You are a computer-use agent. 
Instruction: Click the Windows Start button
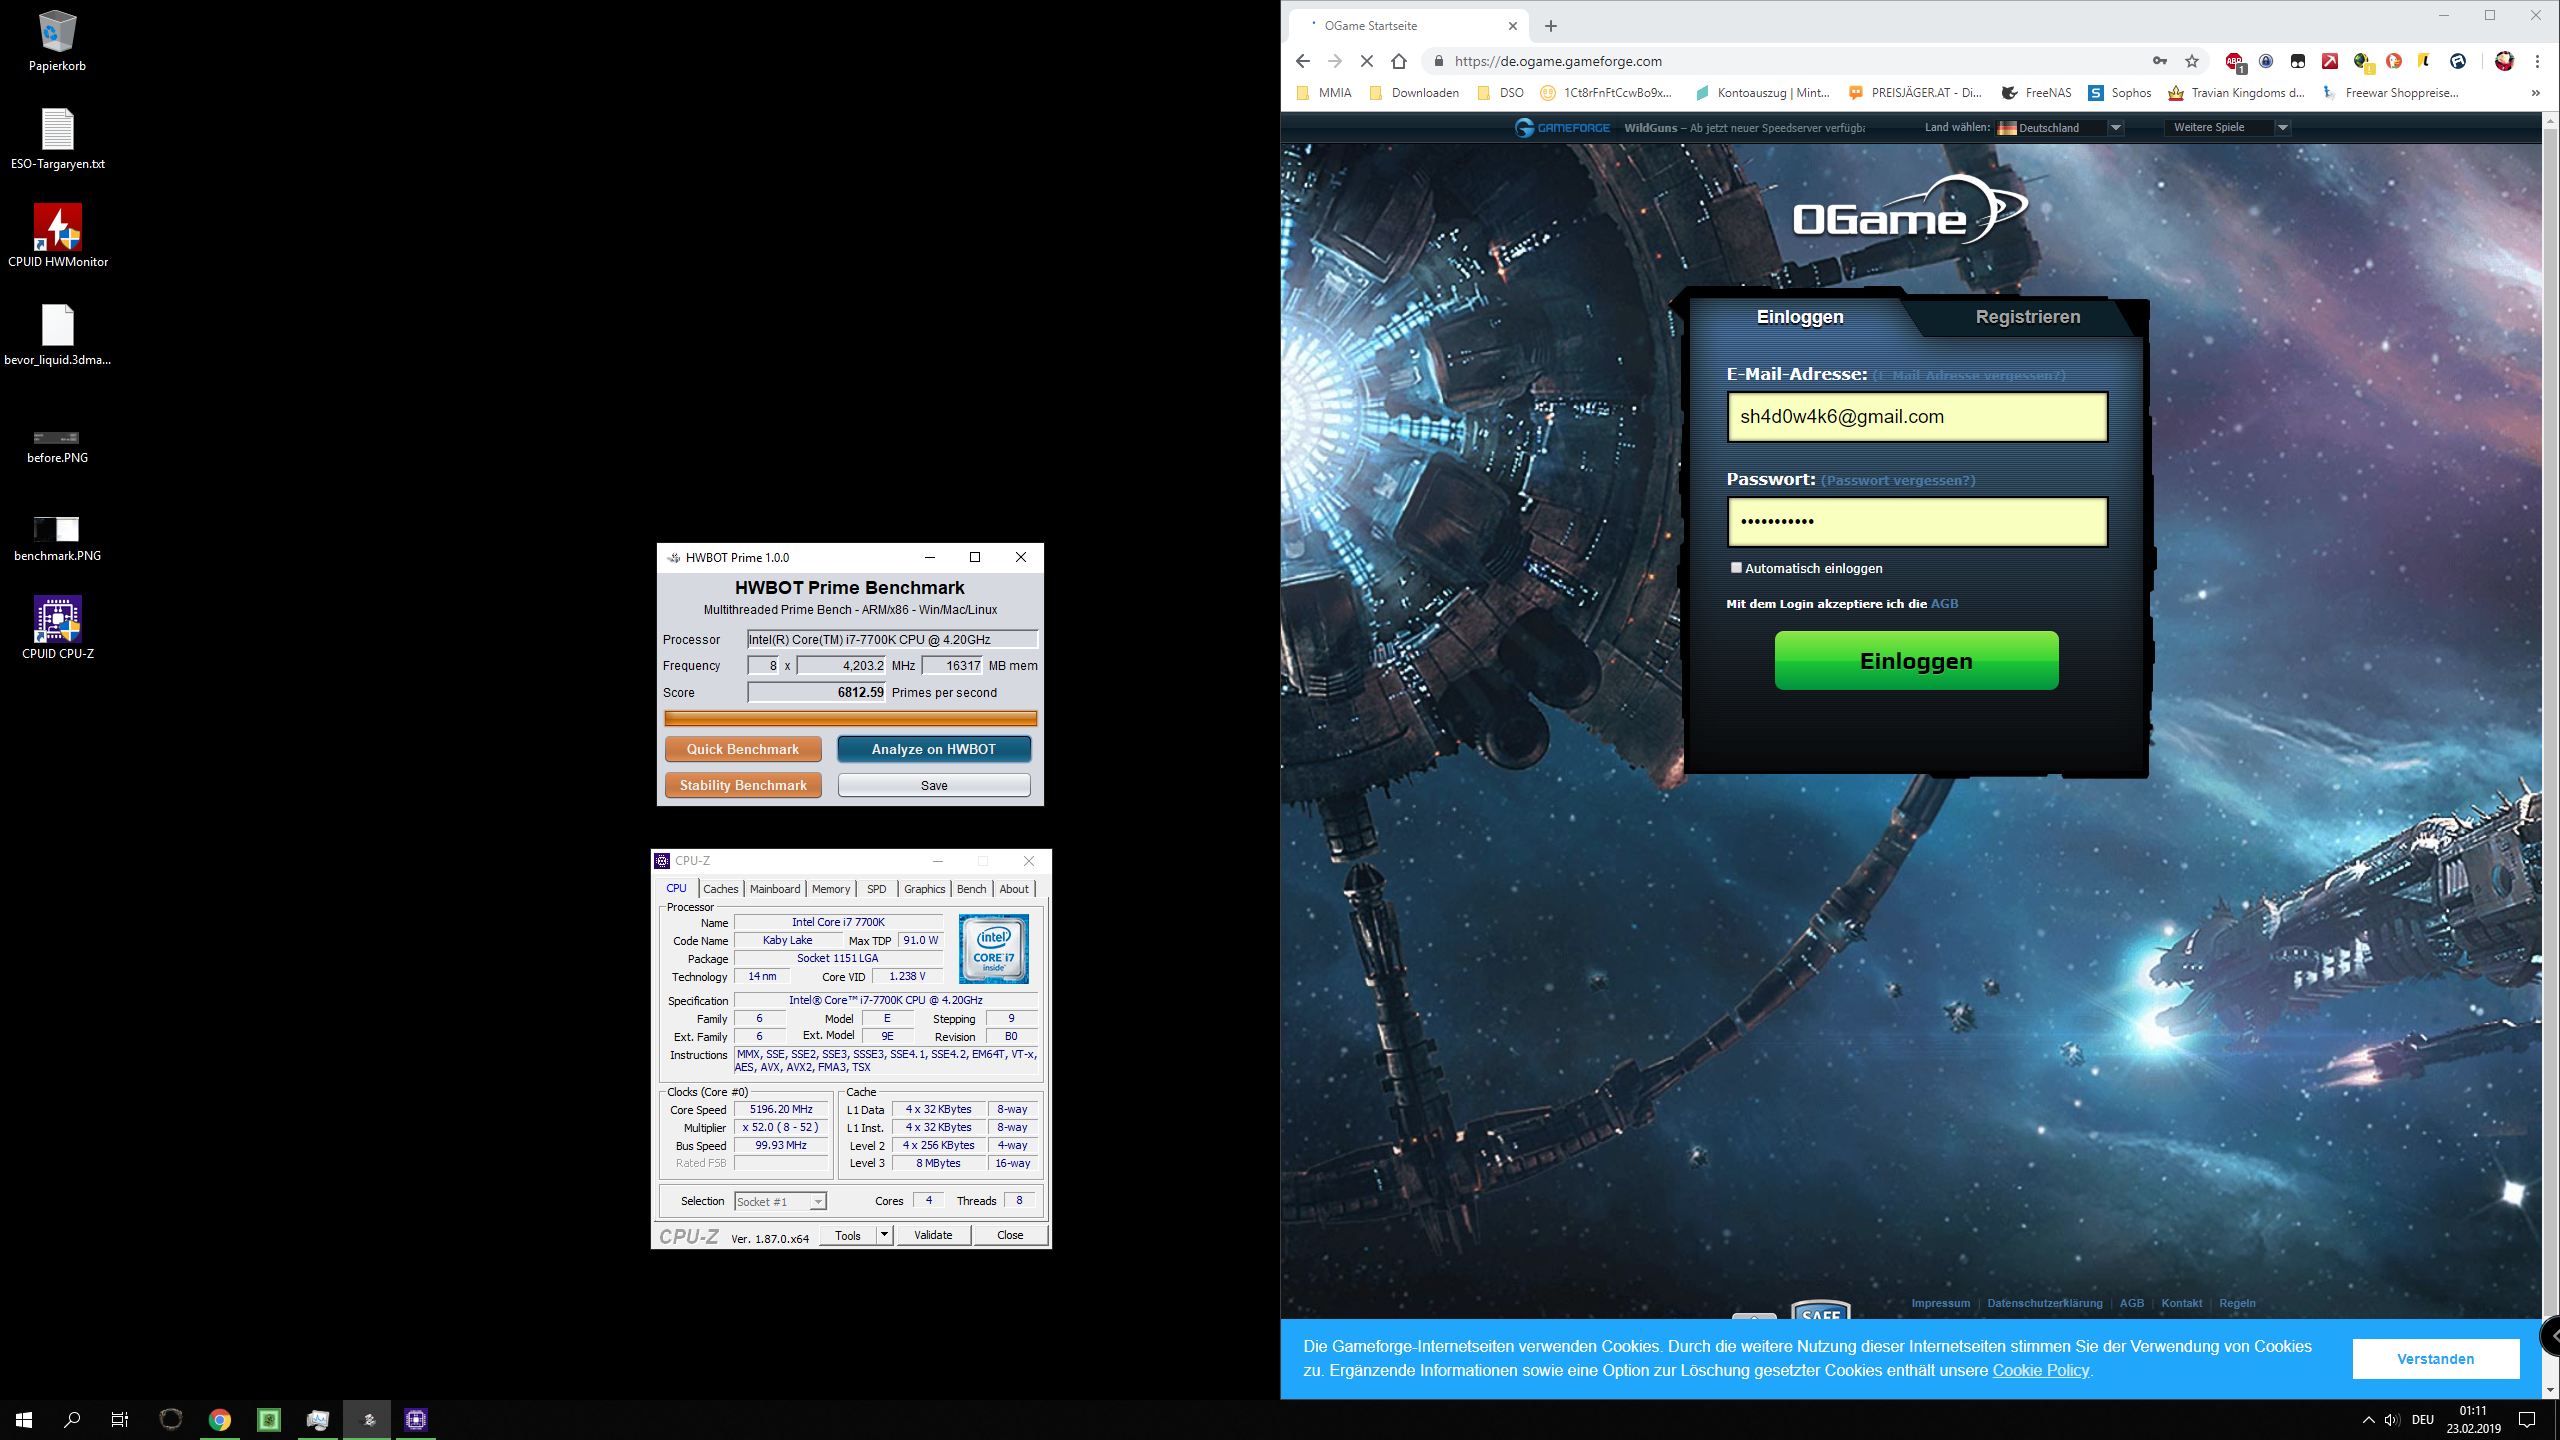coord(24,1419)
